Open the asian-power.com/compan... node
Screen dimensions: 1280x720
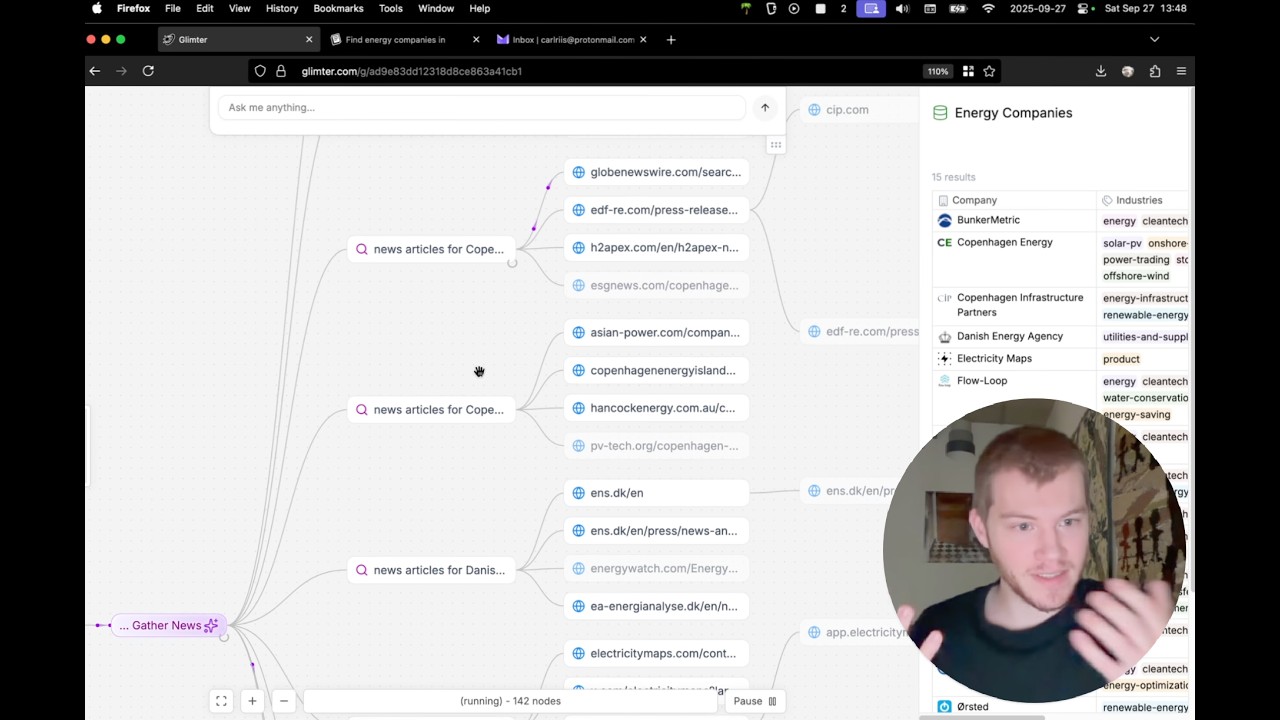(657, 332)
